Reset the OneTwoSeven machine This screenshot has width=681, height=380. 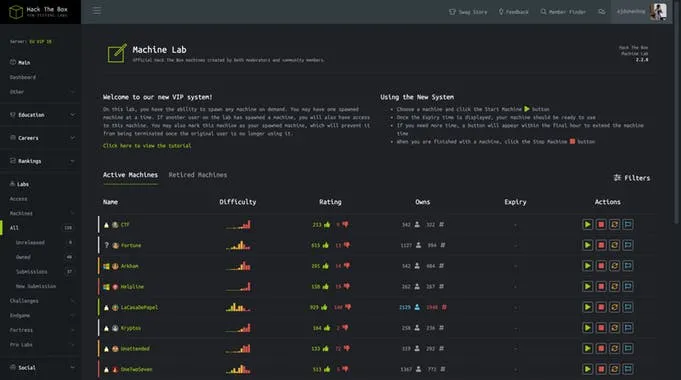[x=615, y=369]
